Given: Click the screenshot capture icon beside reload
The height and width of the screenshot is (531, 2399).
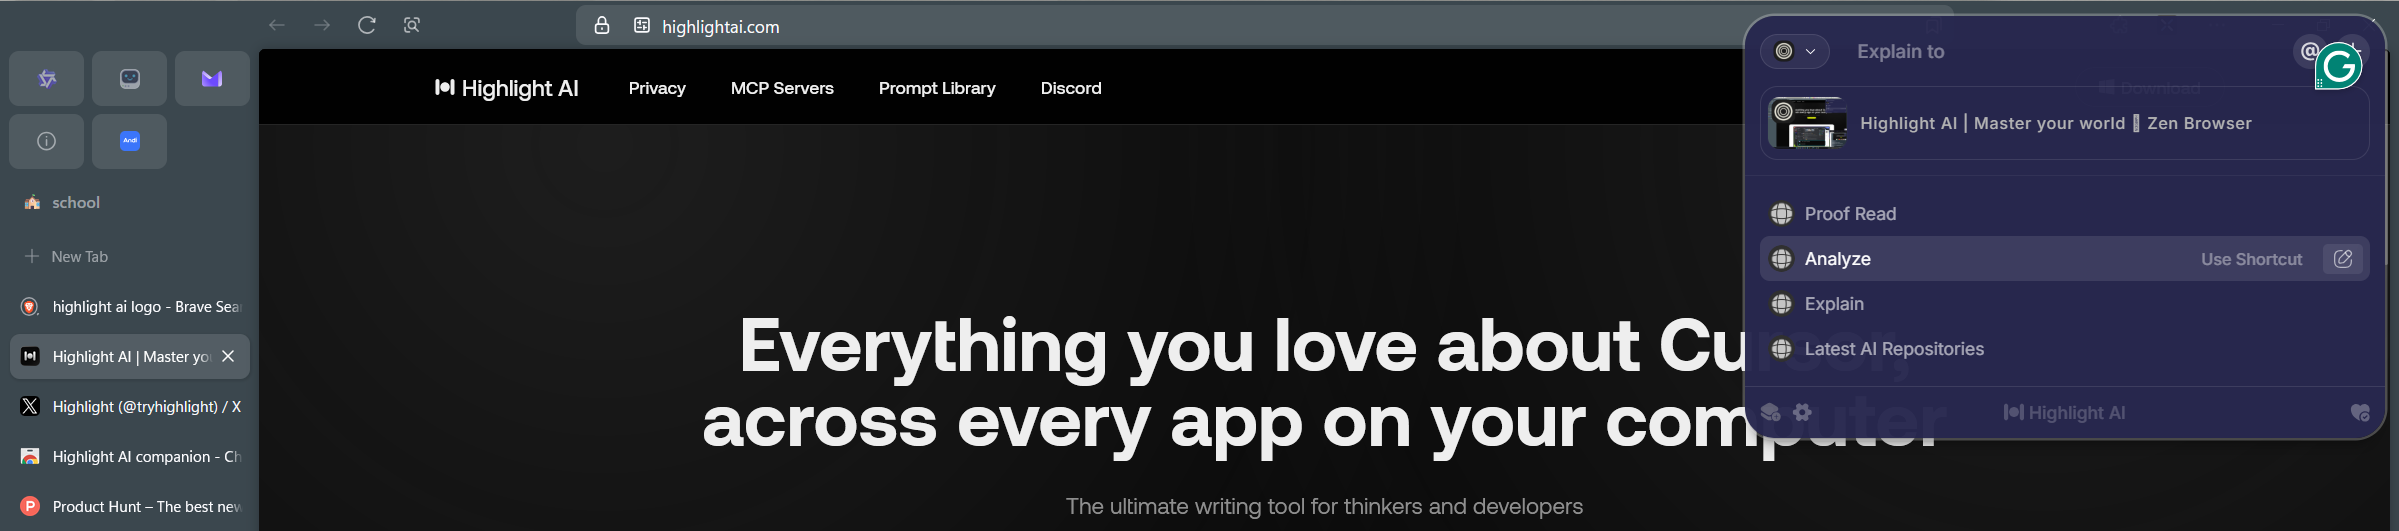Looking at the screenshot, I should [412, 26].
